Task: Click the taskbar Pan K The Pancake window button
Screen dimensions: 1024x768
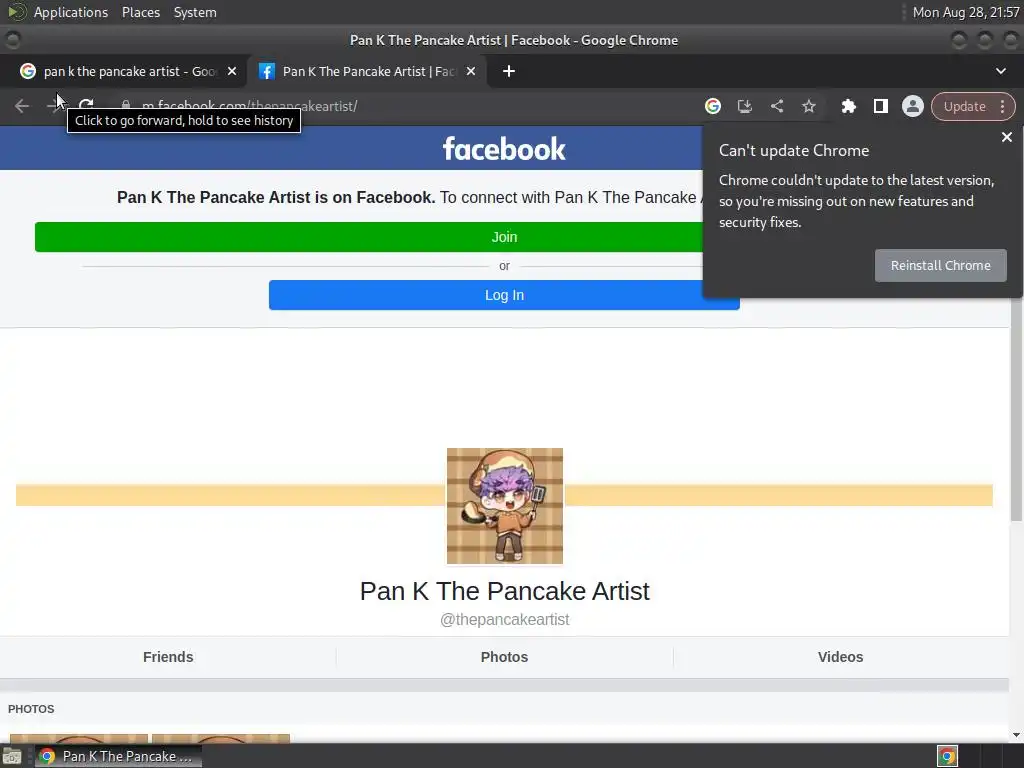Action: click(x=119, y=756)
